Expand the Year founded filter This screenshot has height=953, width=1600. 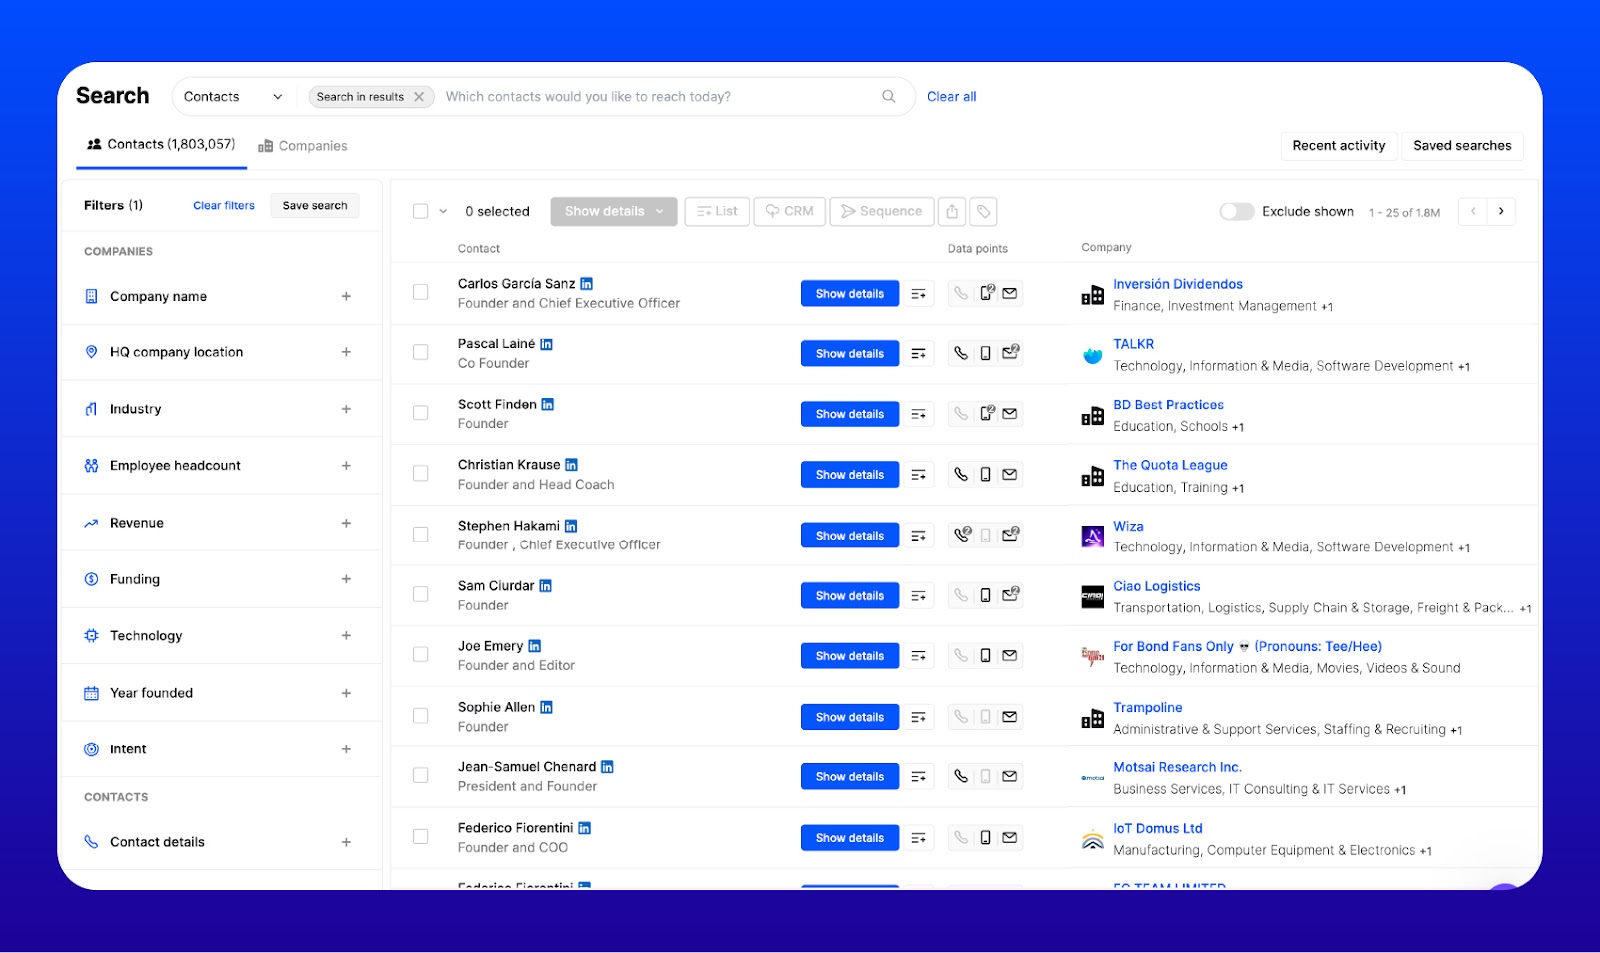pos(346,693)
